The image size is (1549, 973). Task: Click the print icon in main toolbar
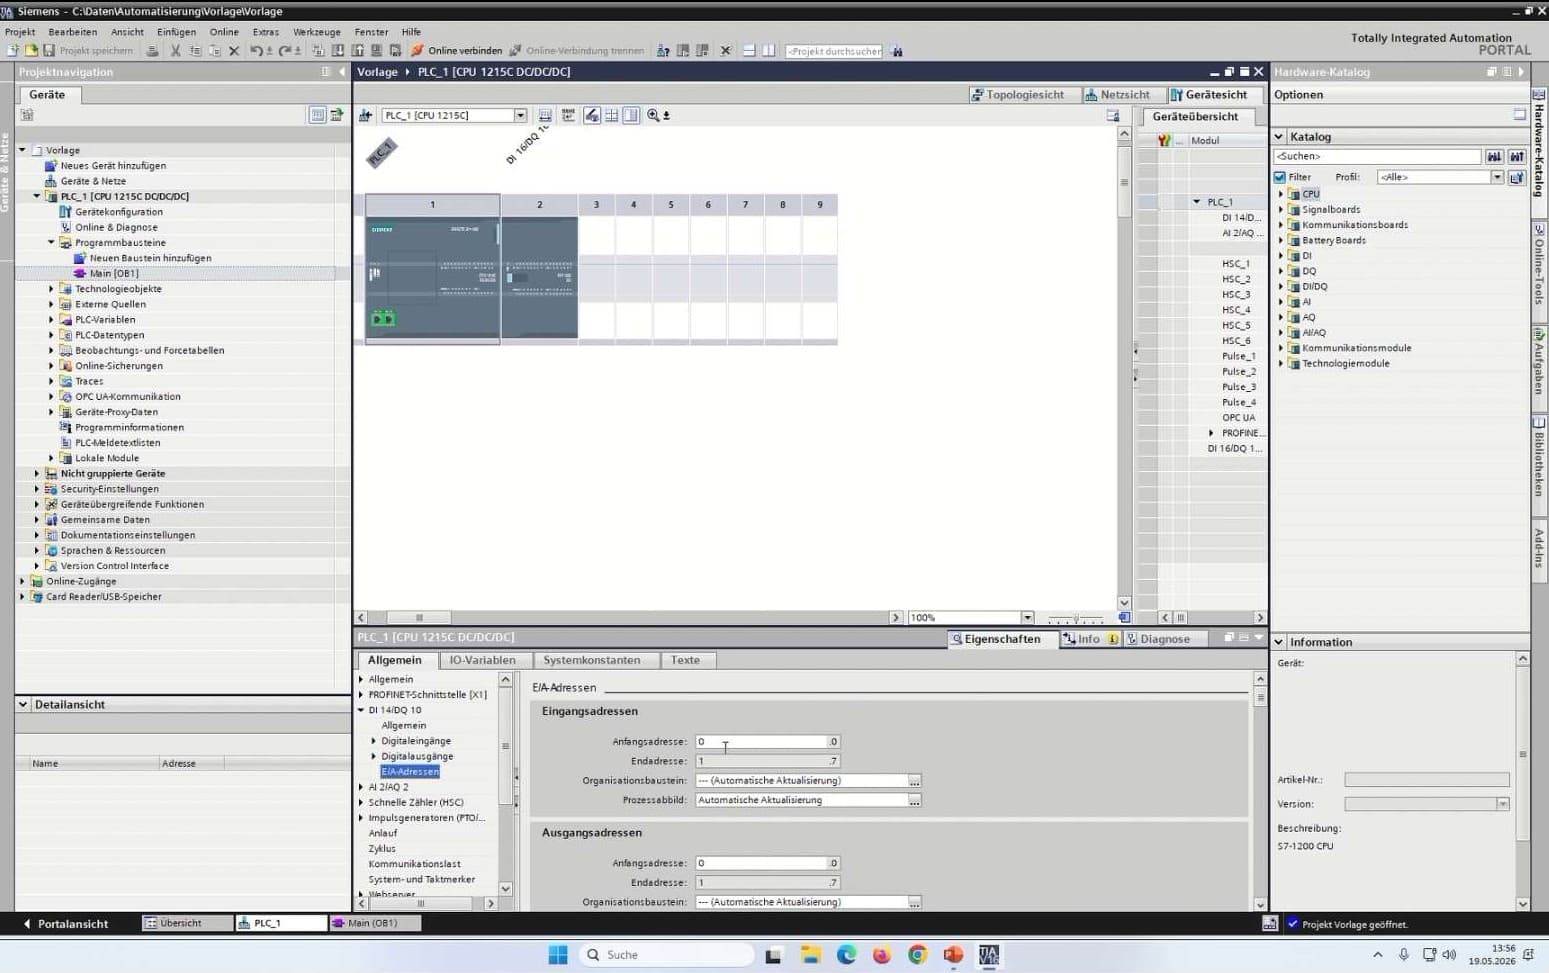[x=152, y=51]
